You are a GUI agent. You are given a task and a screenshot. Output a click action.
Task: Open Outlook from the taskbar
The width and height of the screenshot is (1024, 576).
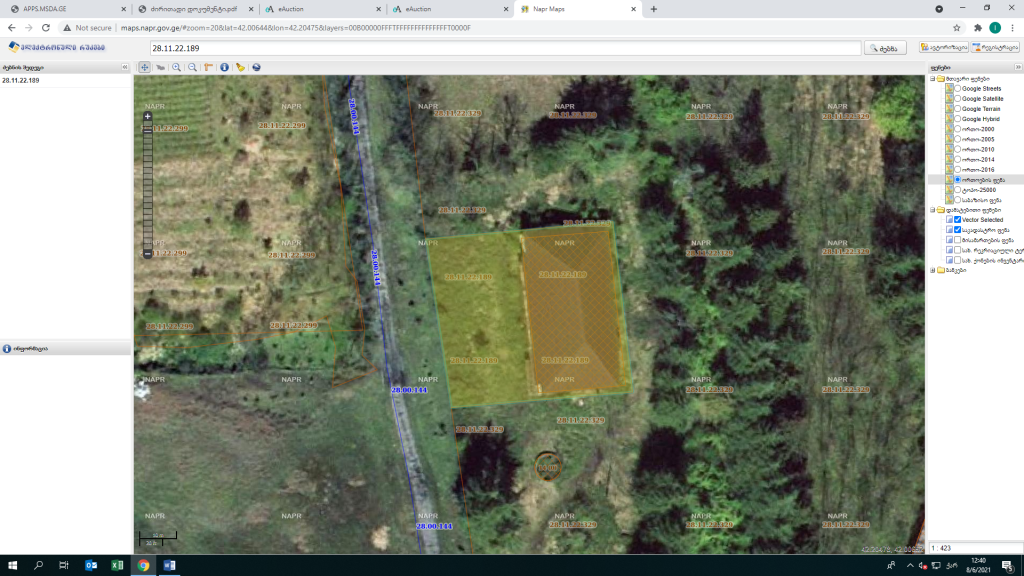(x=91, y=566)
